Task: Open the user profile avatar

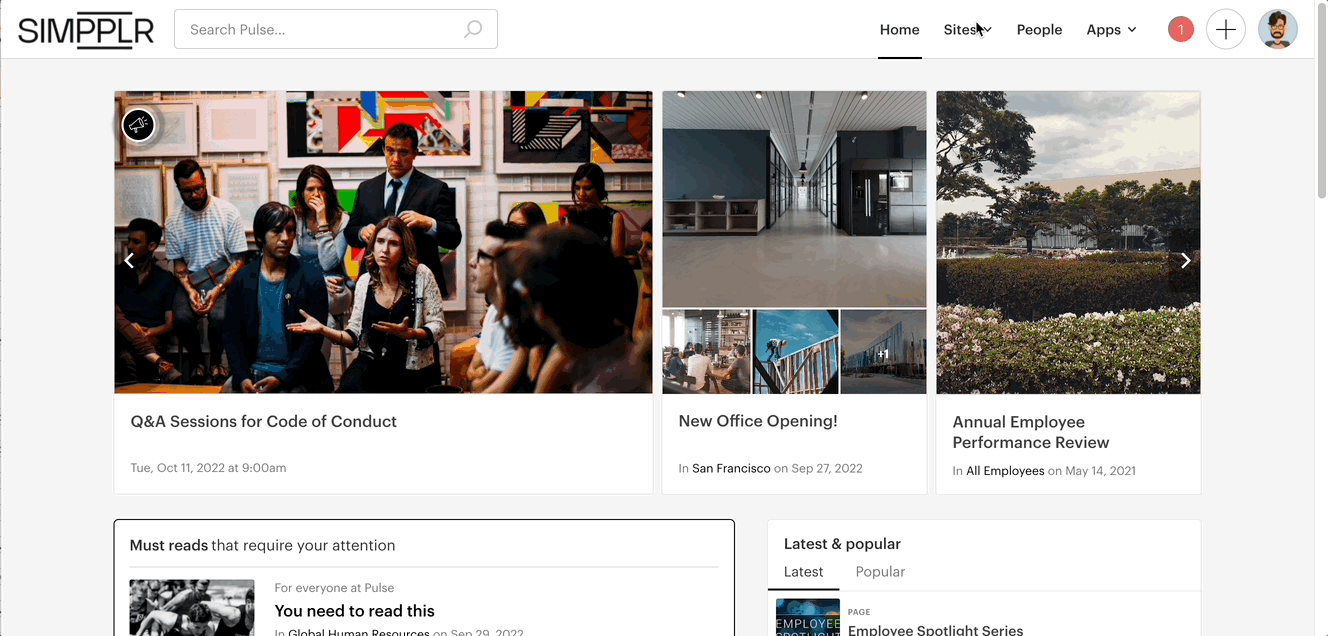Action: (1278, 30)
